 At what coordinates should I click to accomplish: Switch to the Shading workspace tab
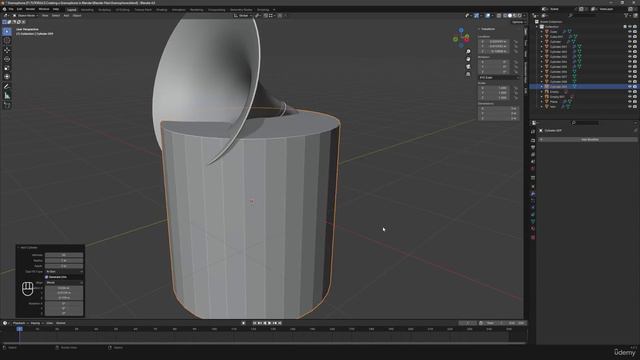pos(162,9)
